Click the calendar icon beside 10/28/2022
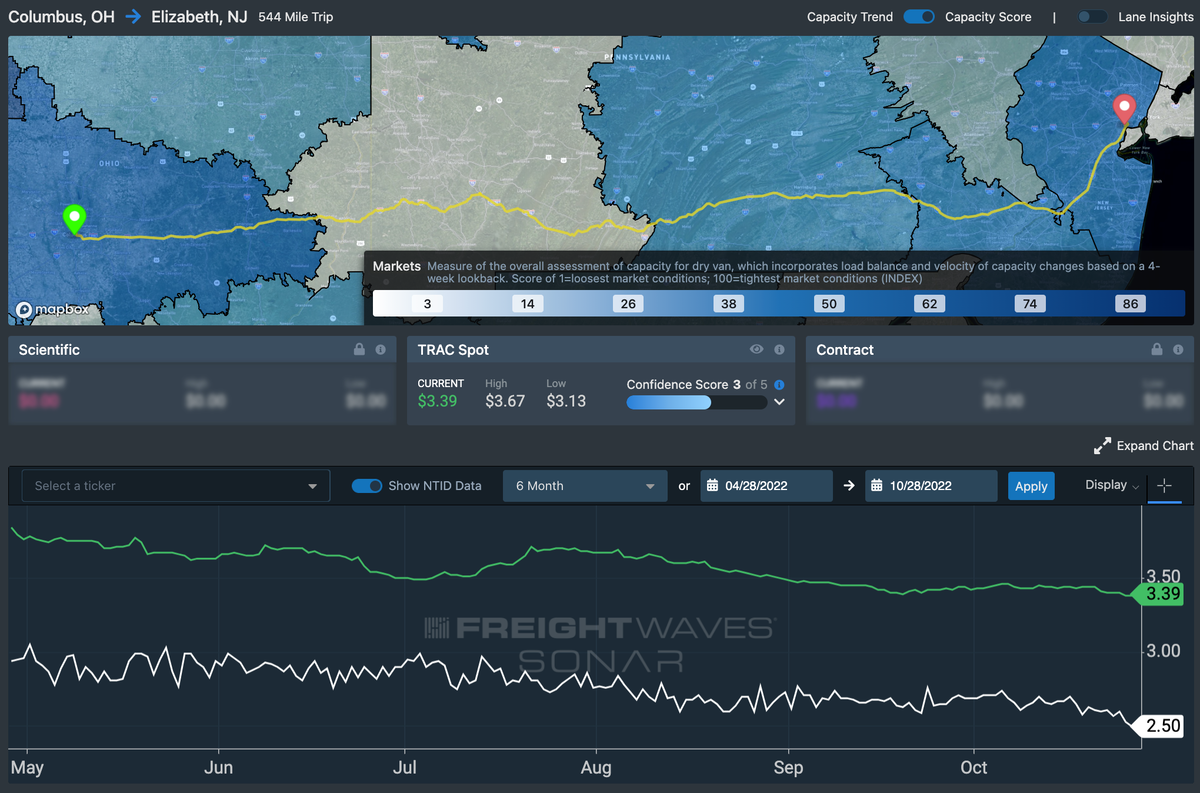The height and width of the screenshot is (793, 1200). pyautogui.click(x=876, y=486)
